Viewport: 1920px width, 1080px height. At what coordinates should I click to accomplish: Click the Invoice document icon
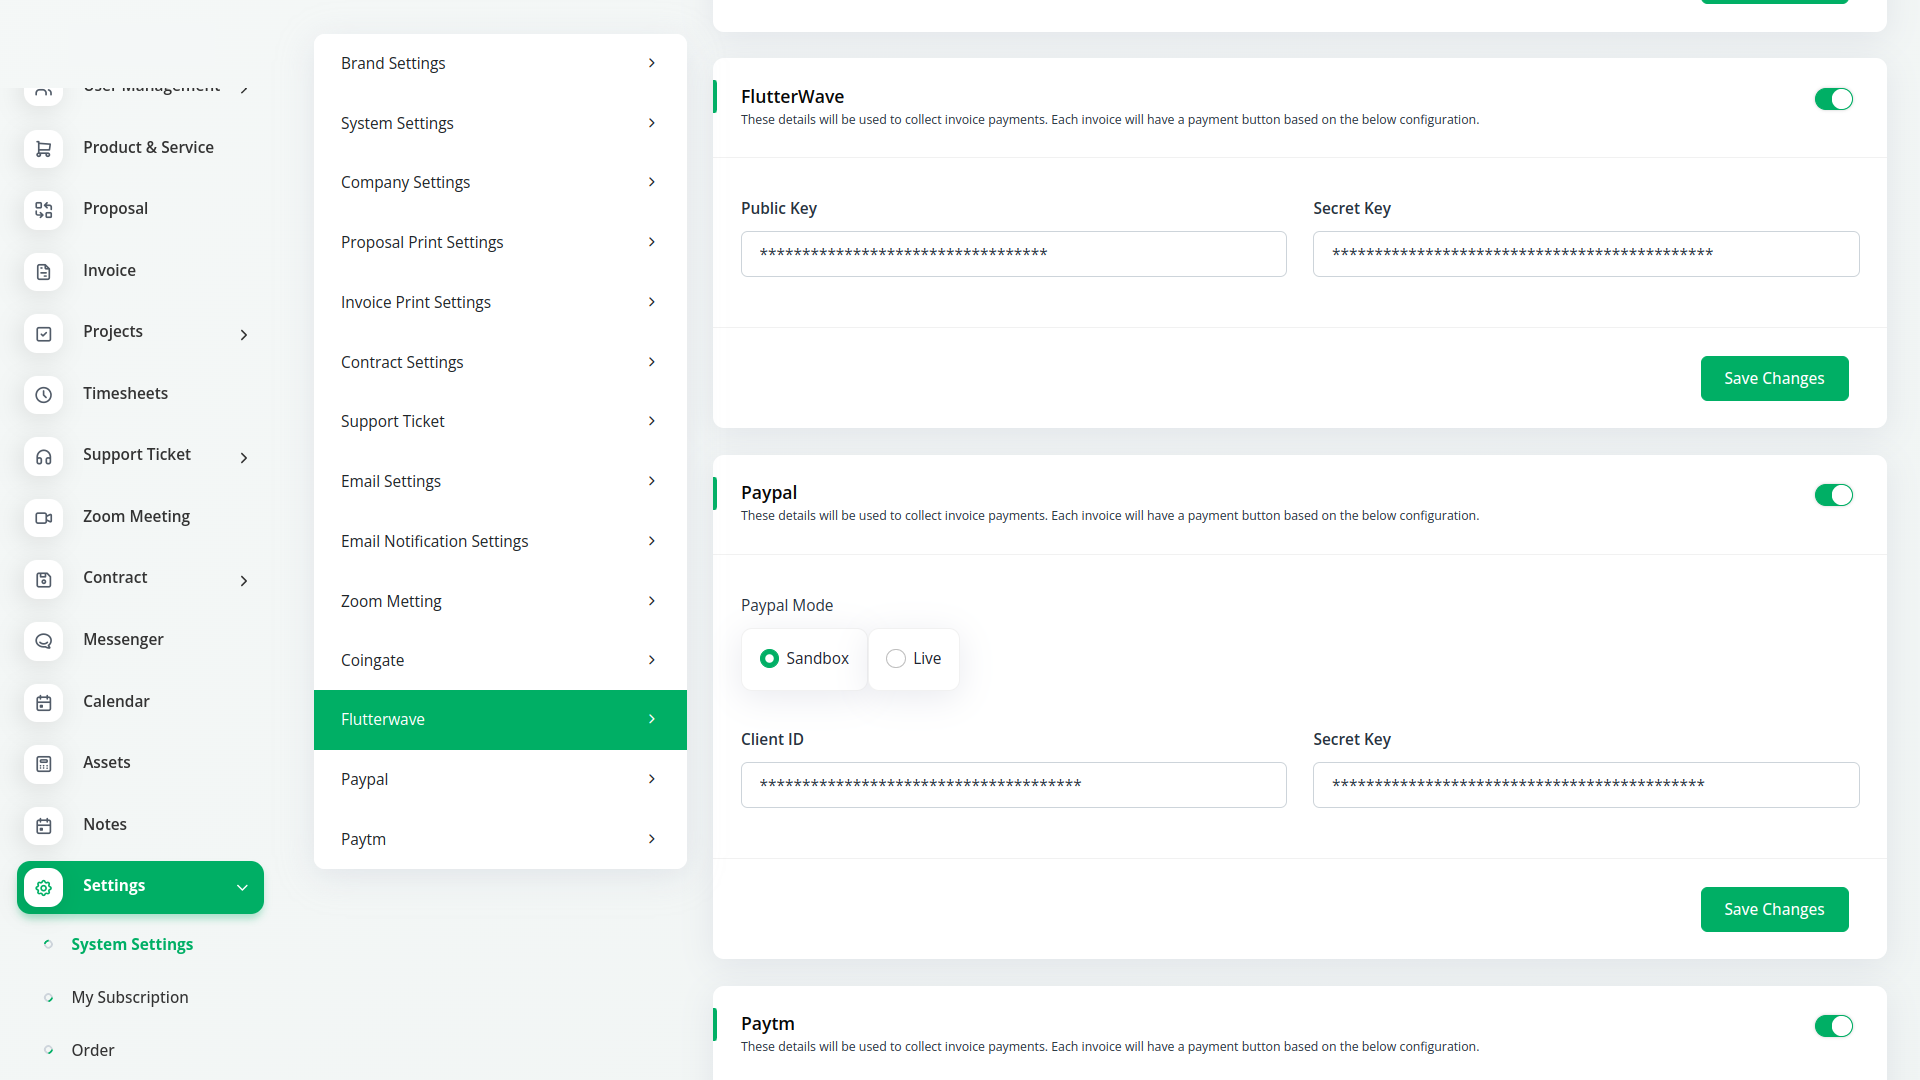pyautogui.click(x=43, y=272)
